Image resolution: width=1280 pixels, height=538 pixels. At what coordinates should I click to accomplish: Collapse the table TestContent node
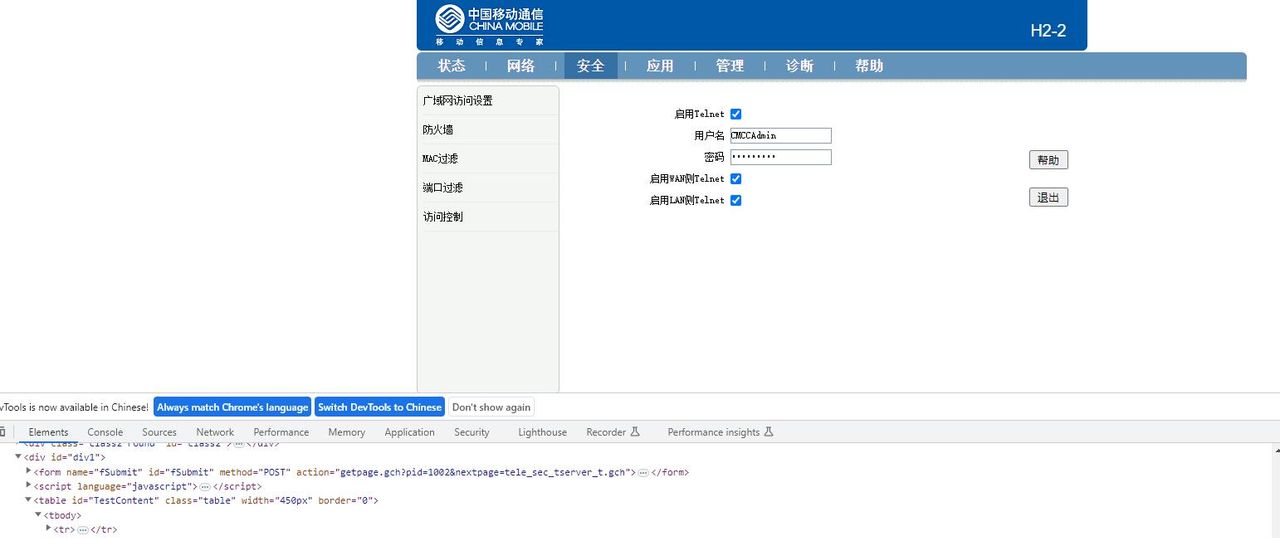[29, 500]
